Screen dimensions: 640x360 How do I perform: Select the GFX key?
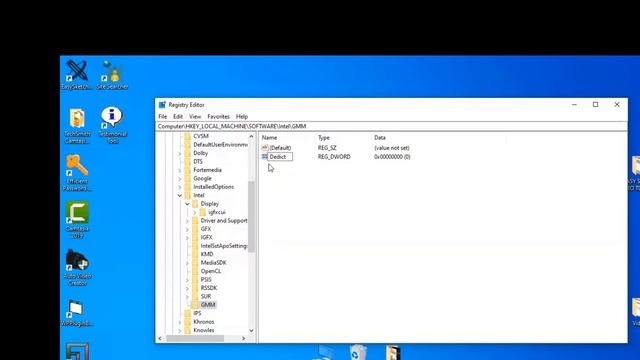coord(206,229)
